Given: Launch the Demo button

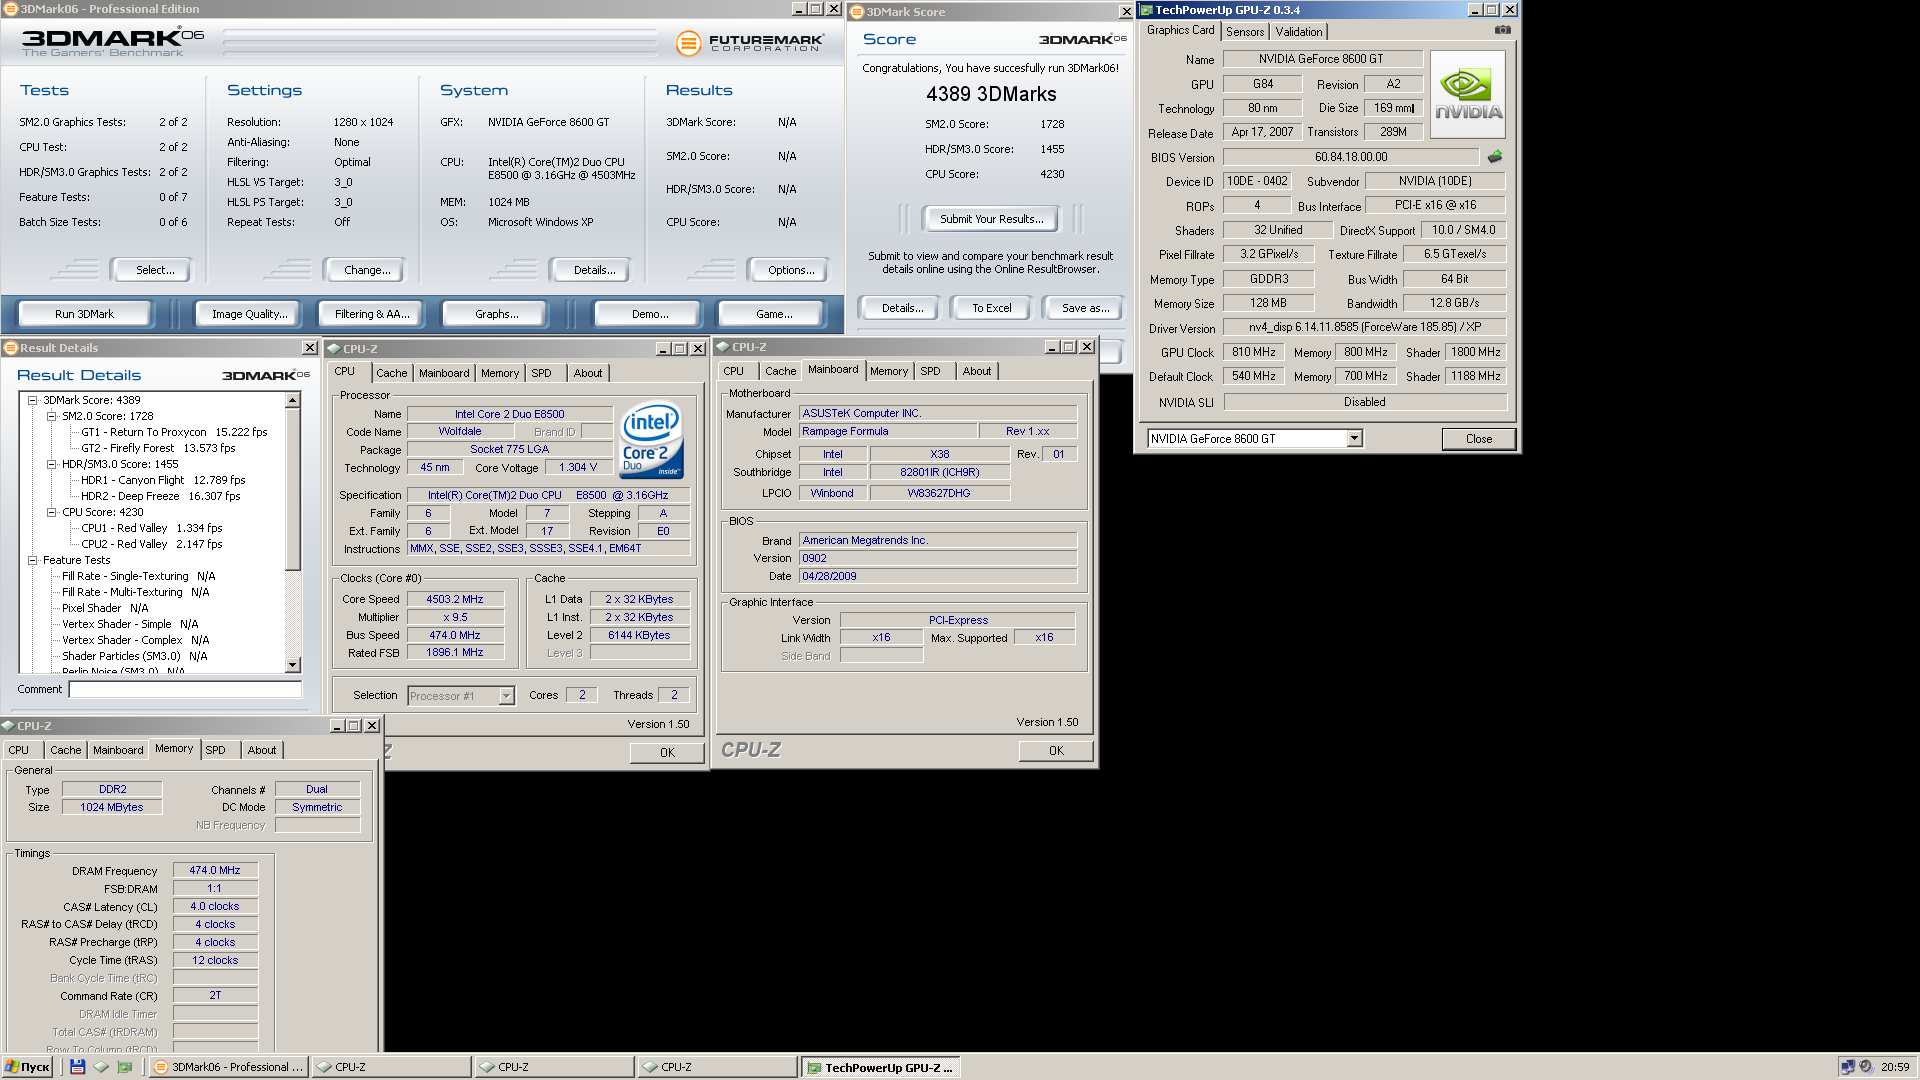Looking at the screenshot, I should pos(650,314).
